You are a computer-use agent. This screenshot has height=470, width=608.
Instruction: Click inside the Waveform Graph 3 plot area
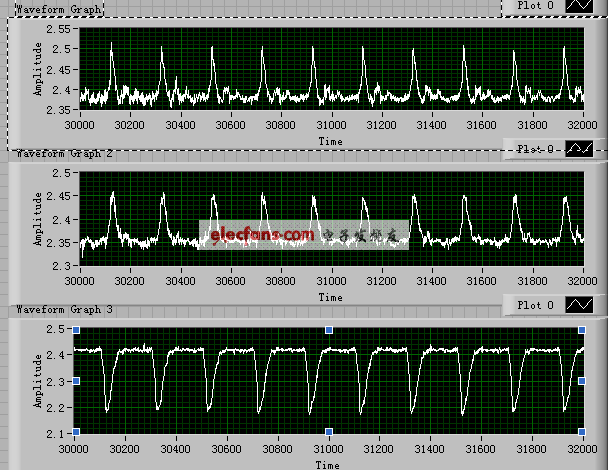point(329,381)
